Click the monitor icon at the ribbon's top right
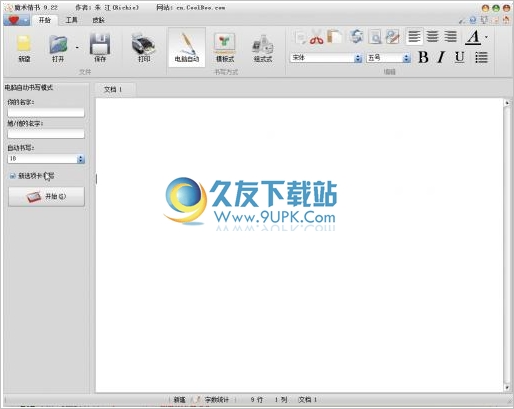Viewport: 514px width, 409px height. (x=484, y=20)
